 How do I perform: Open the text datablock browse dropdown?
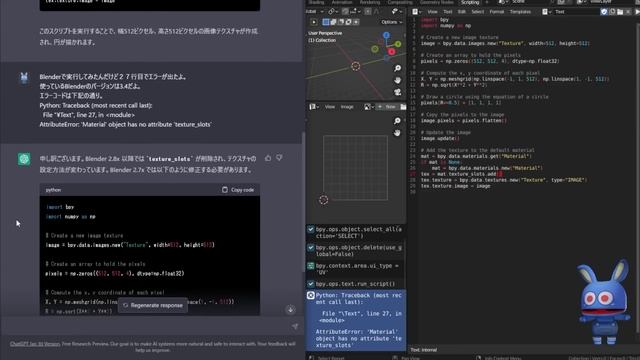(x=546, y=12)
